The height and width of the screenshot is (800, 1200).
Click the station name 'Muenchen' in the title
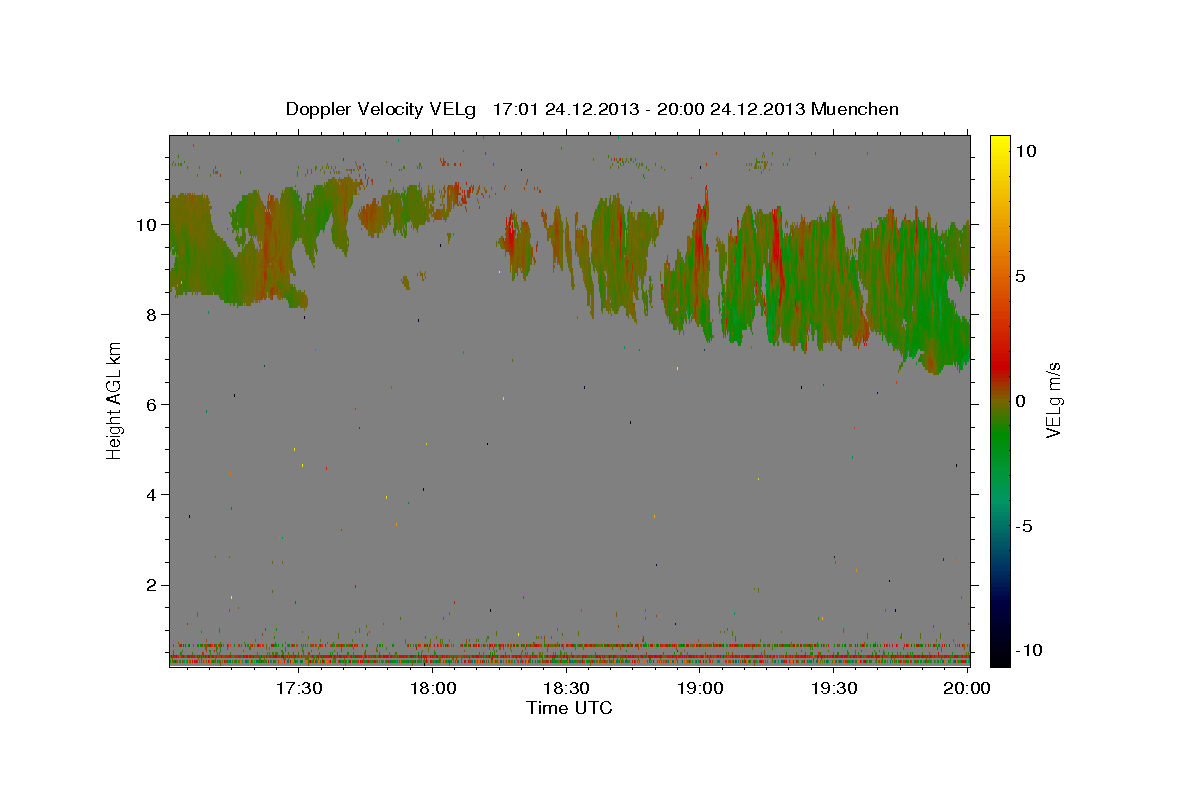pos(855,109)
